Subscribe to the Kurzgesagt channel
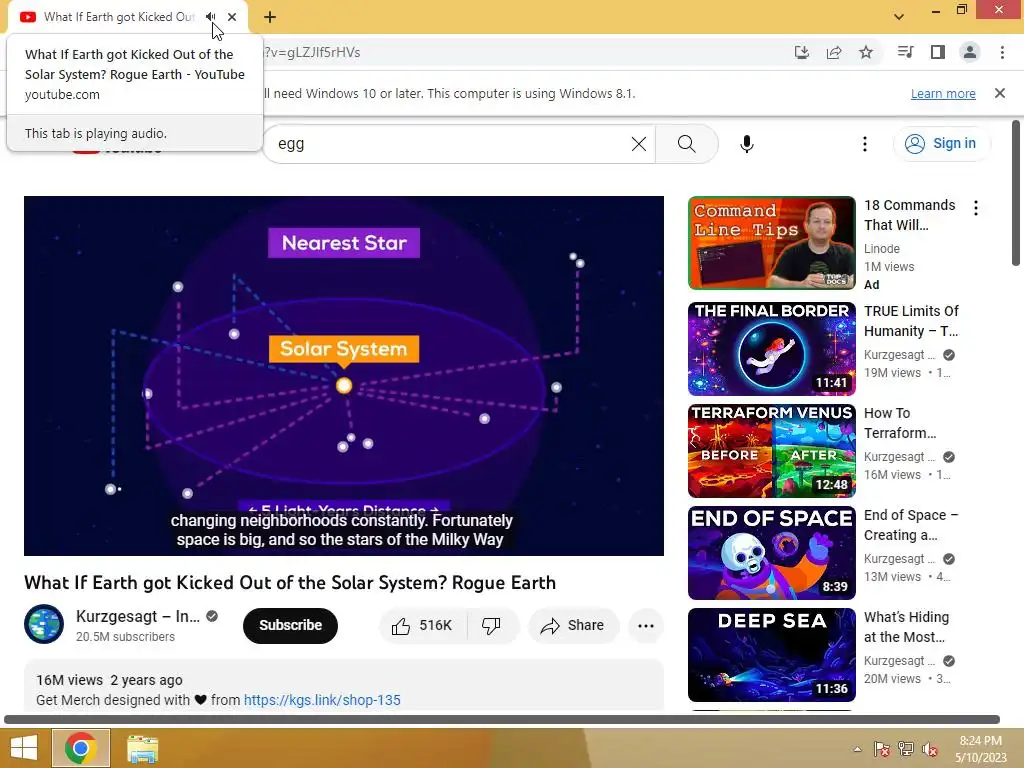1024x768 pixels. 290,626
